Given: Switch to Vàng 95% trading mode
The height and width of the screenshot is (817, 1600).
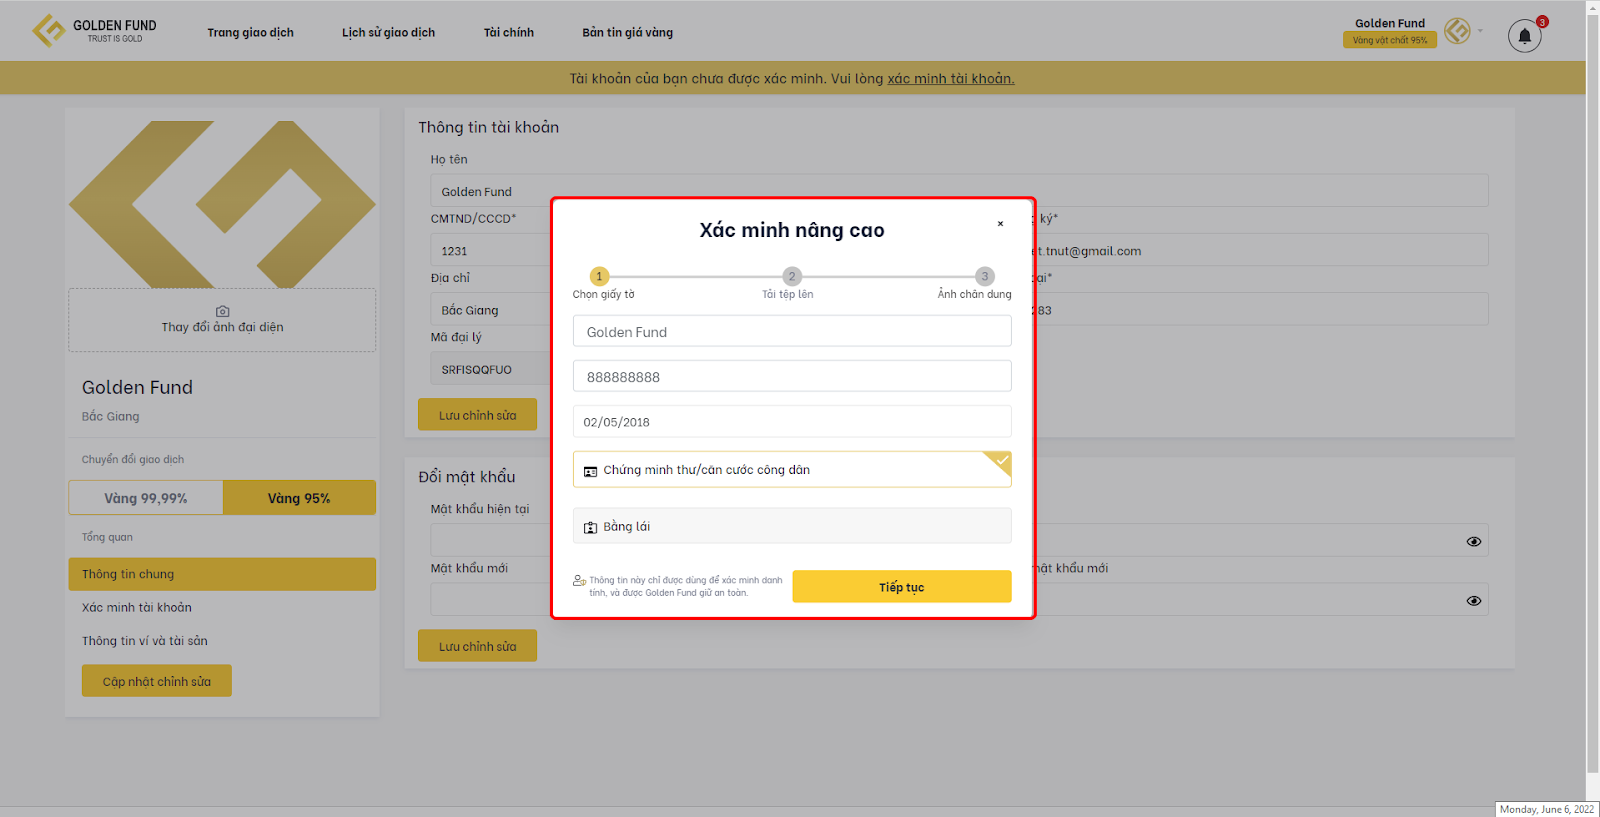Looking at the screenshot, I should coord(299,498).
